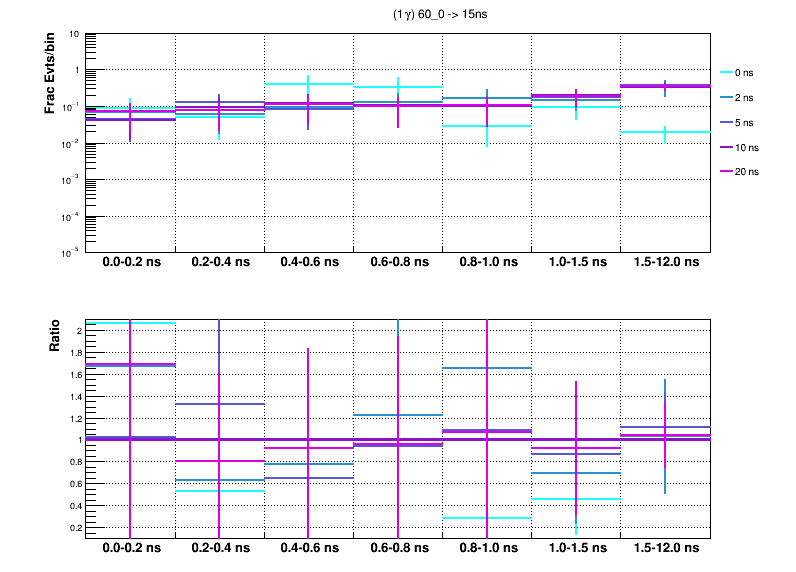Click the "0 ns" legend text

point(745,73)
